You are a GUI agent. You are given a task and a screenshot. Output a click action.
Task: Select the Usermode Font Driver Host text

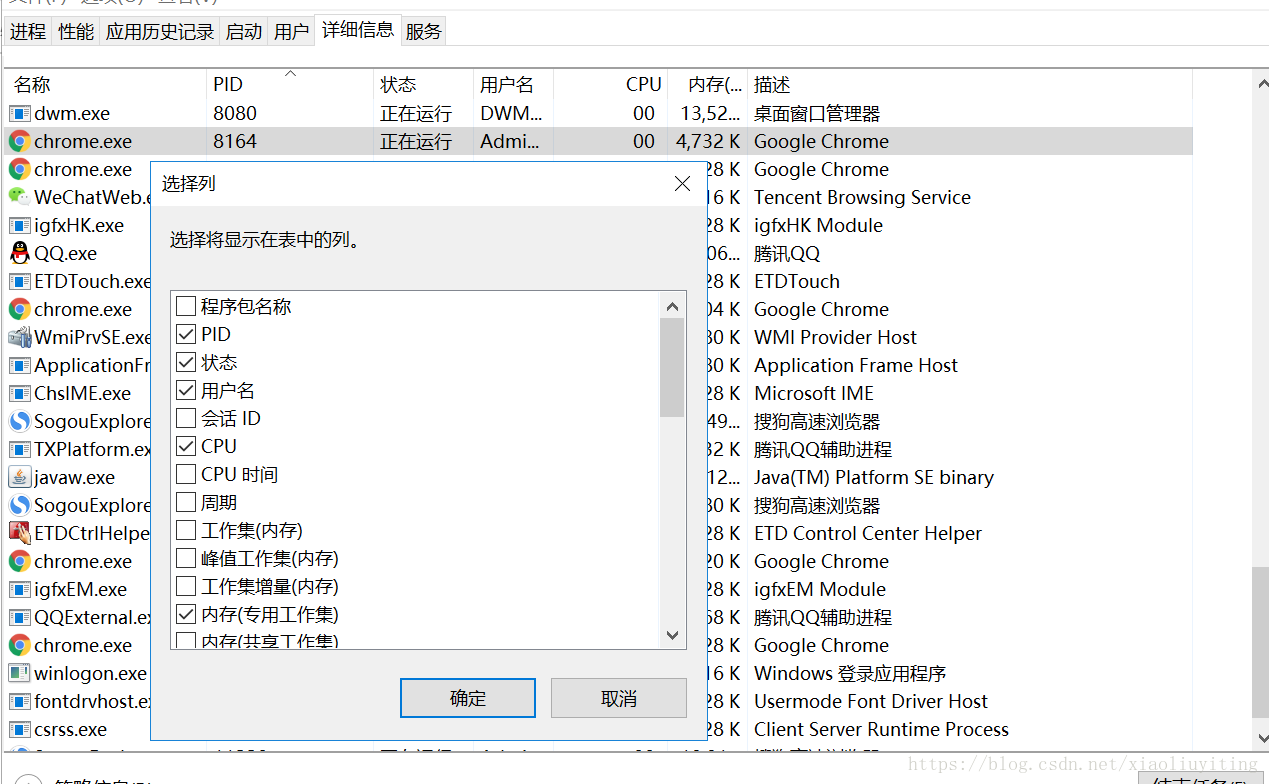(x=871, y=701)
